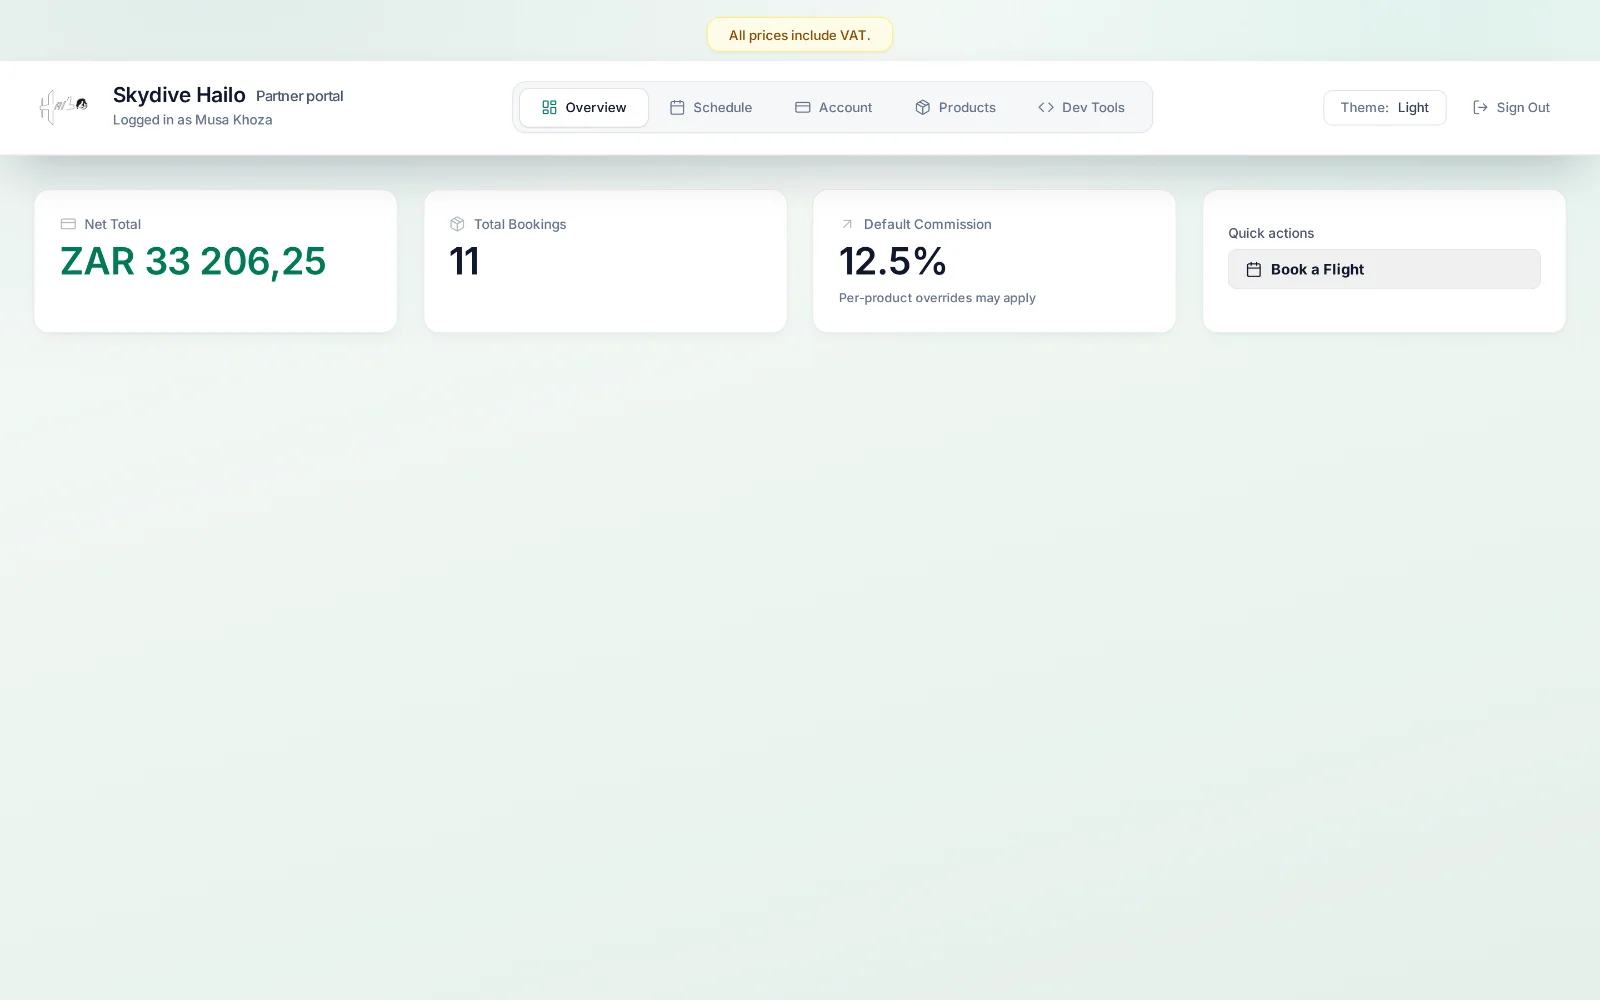Image resolution: width=1600 pixels, height=1000 pixels.
Task: Toggle the Theme: Light button
Action: point(1385,107)
